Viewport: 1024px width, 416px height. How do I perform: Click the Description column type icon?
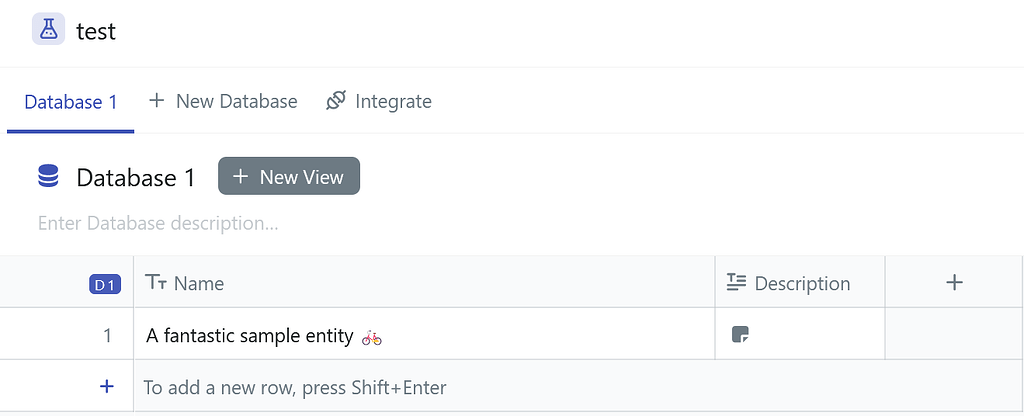pos(737,283)
